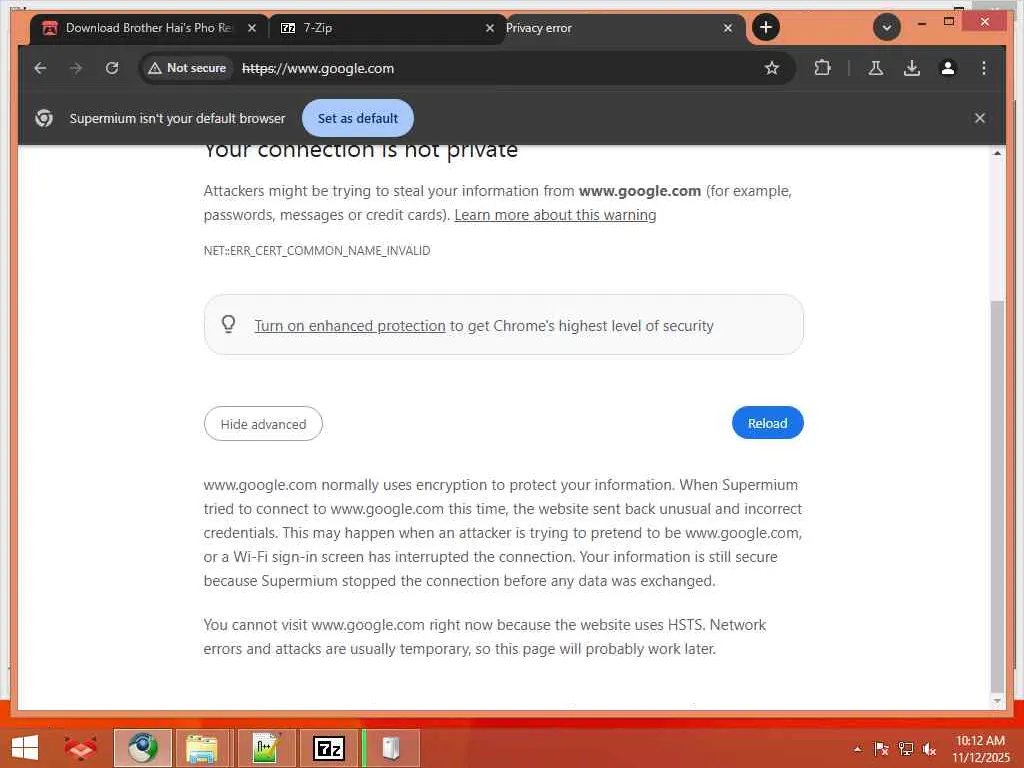
Task: Open the Notepad++ taskbar icon
Action: [x=266, y=748]
